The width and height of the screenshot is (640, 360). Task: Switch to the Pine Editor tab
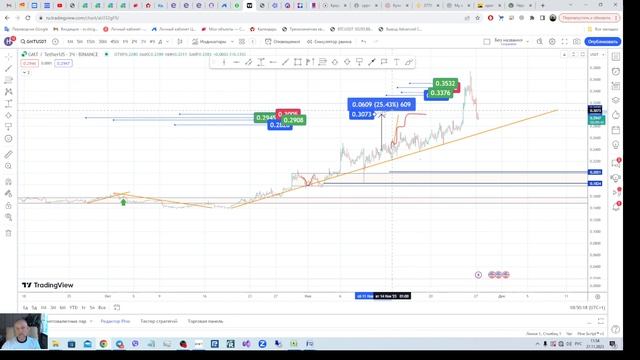point(115,321)
